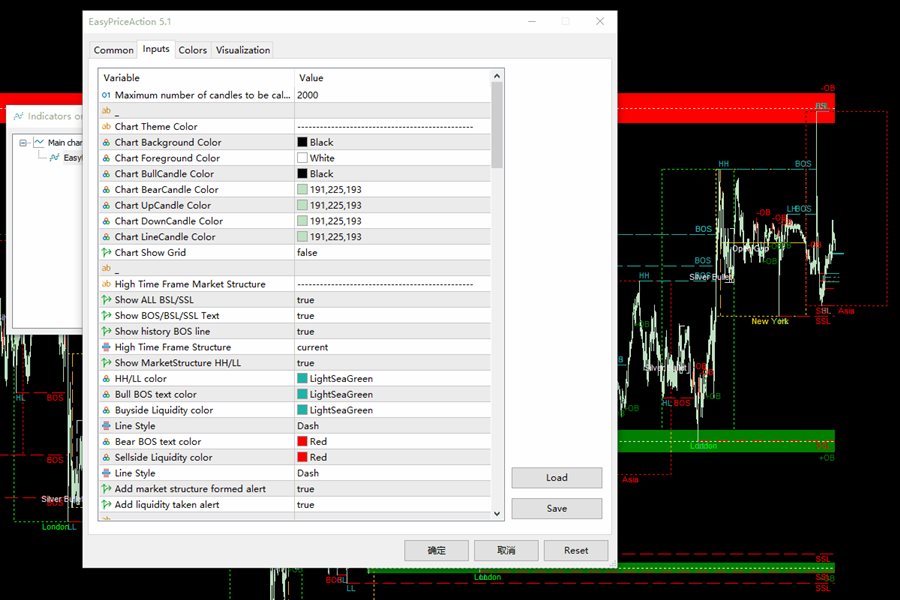This screenshot has height=600, width=900.
Task: Click the enum icon beside High Time Frame Structure
Action: point(106,348)
